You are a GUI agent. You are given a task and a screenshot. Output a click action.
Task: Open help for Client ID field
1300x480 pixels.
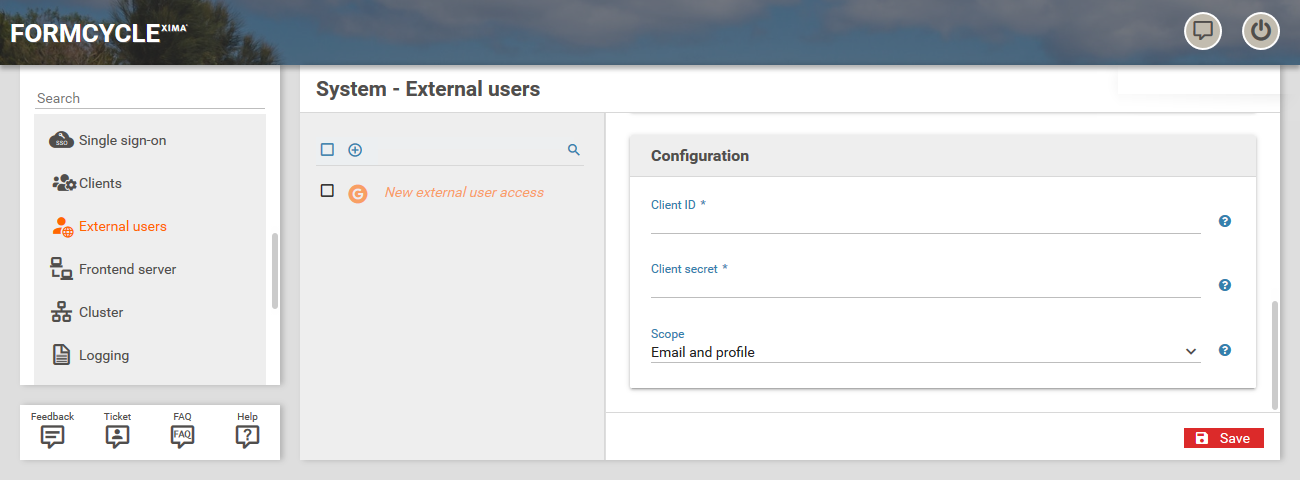(x=1224, y=221)
